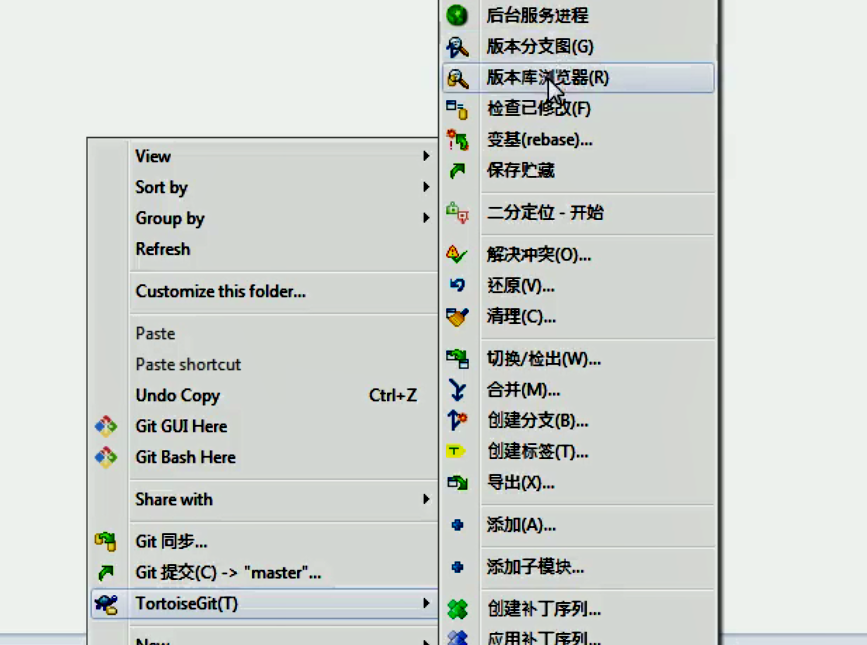Expand the Sort by submenu arrow
Image resolution: width=867 pixels, height=645 pixels.
tap(426, 187)
